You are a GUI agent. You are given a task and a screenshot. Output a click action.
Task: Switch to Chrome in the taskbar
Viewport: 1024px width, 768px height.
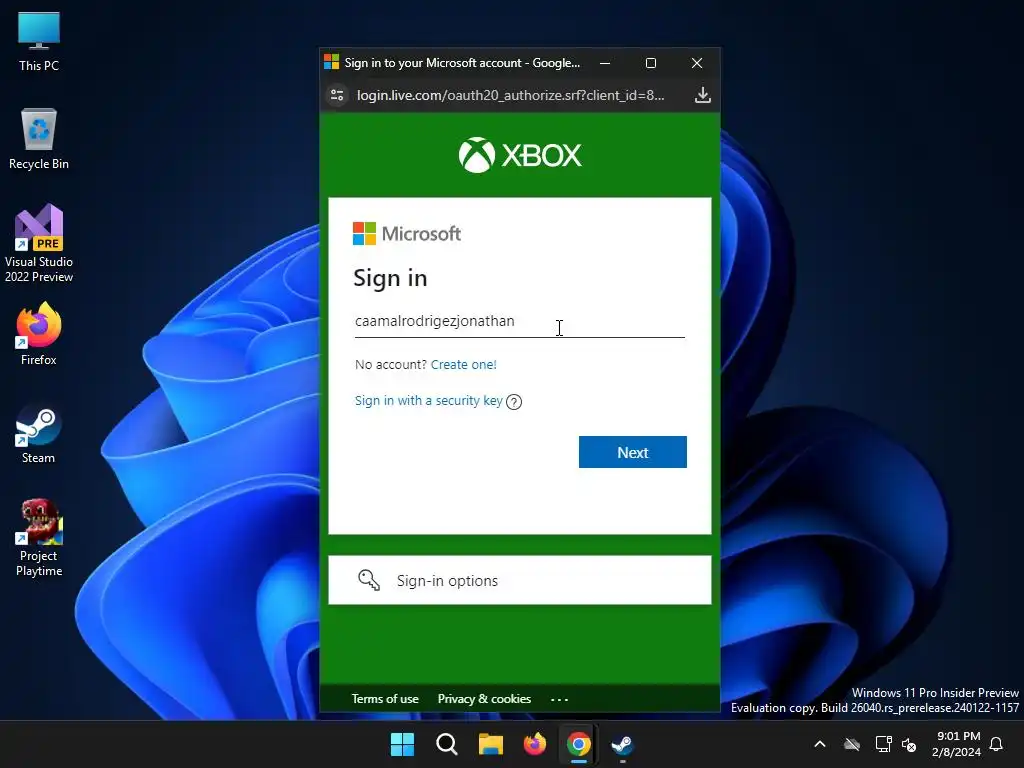(579, 744)
